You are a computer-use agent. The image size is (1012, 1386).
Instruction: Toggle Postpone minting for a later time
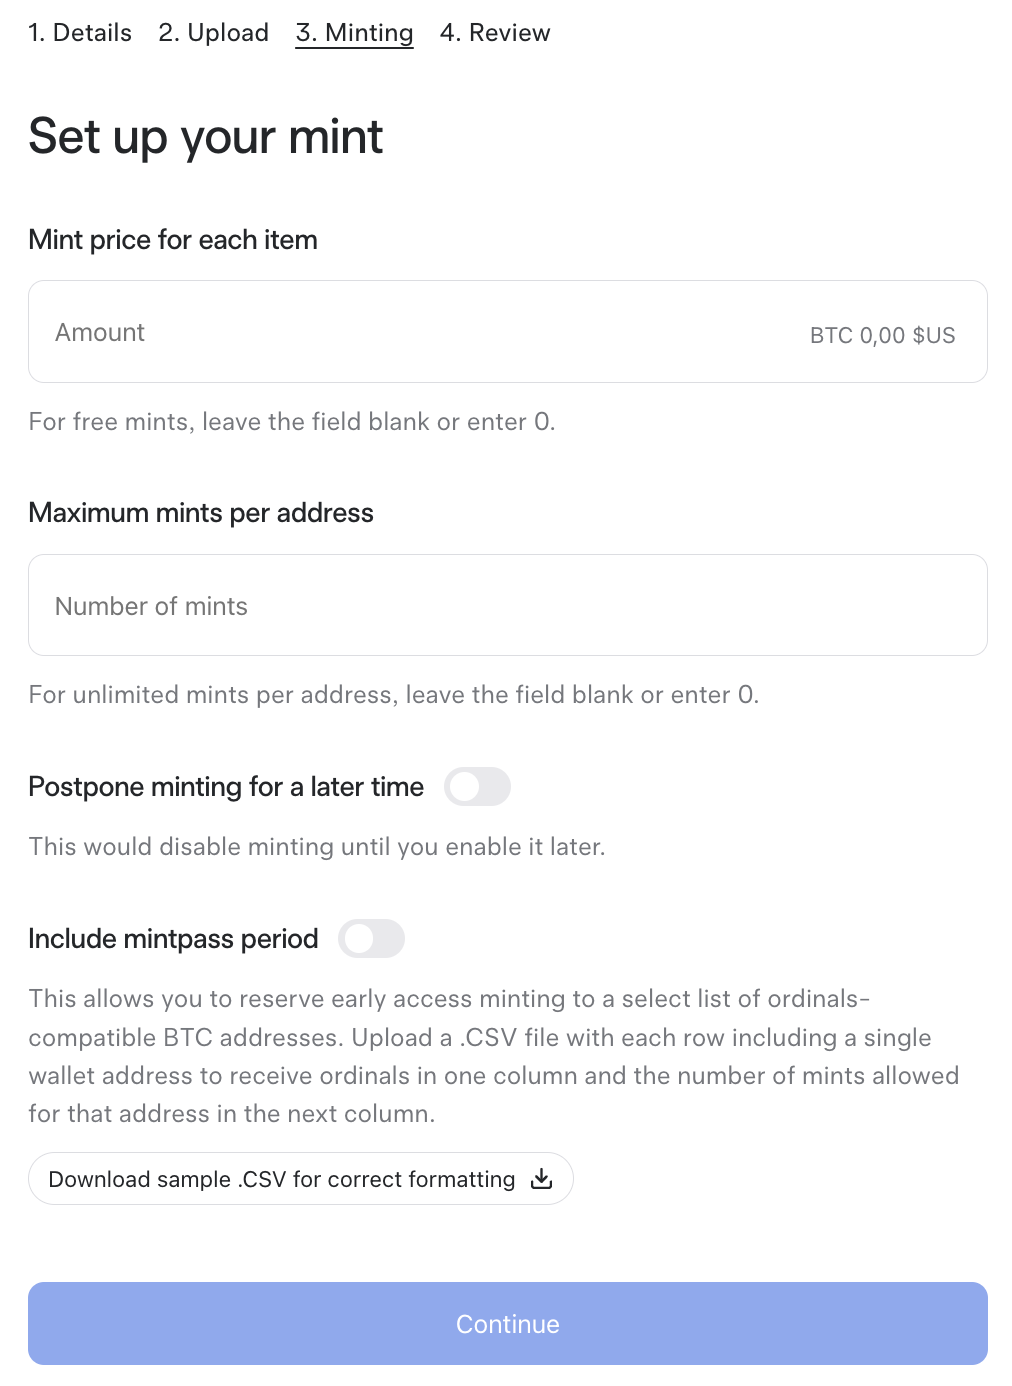478,787
